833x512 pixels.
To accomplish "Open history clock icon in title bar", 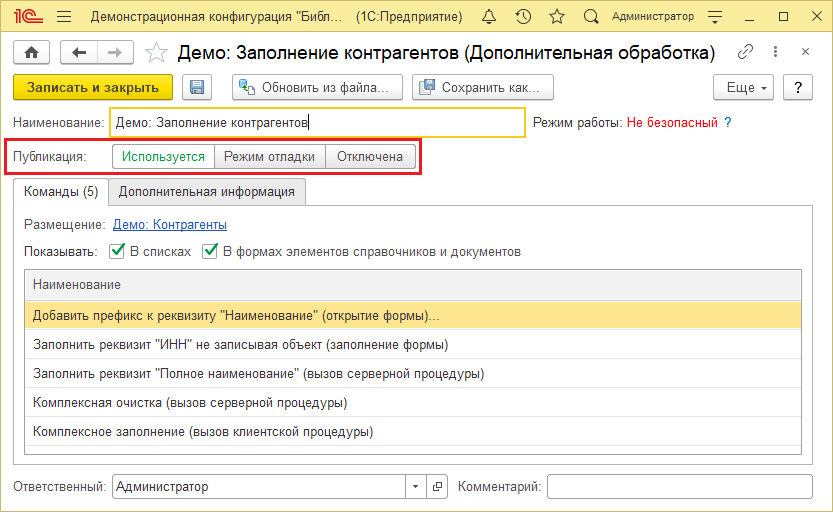I will coord(523,17).
